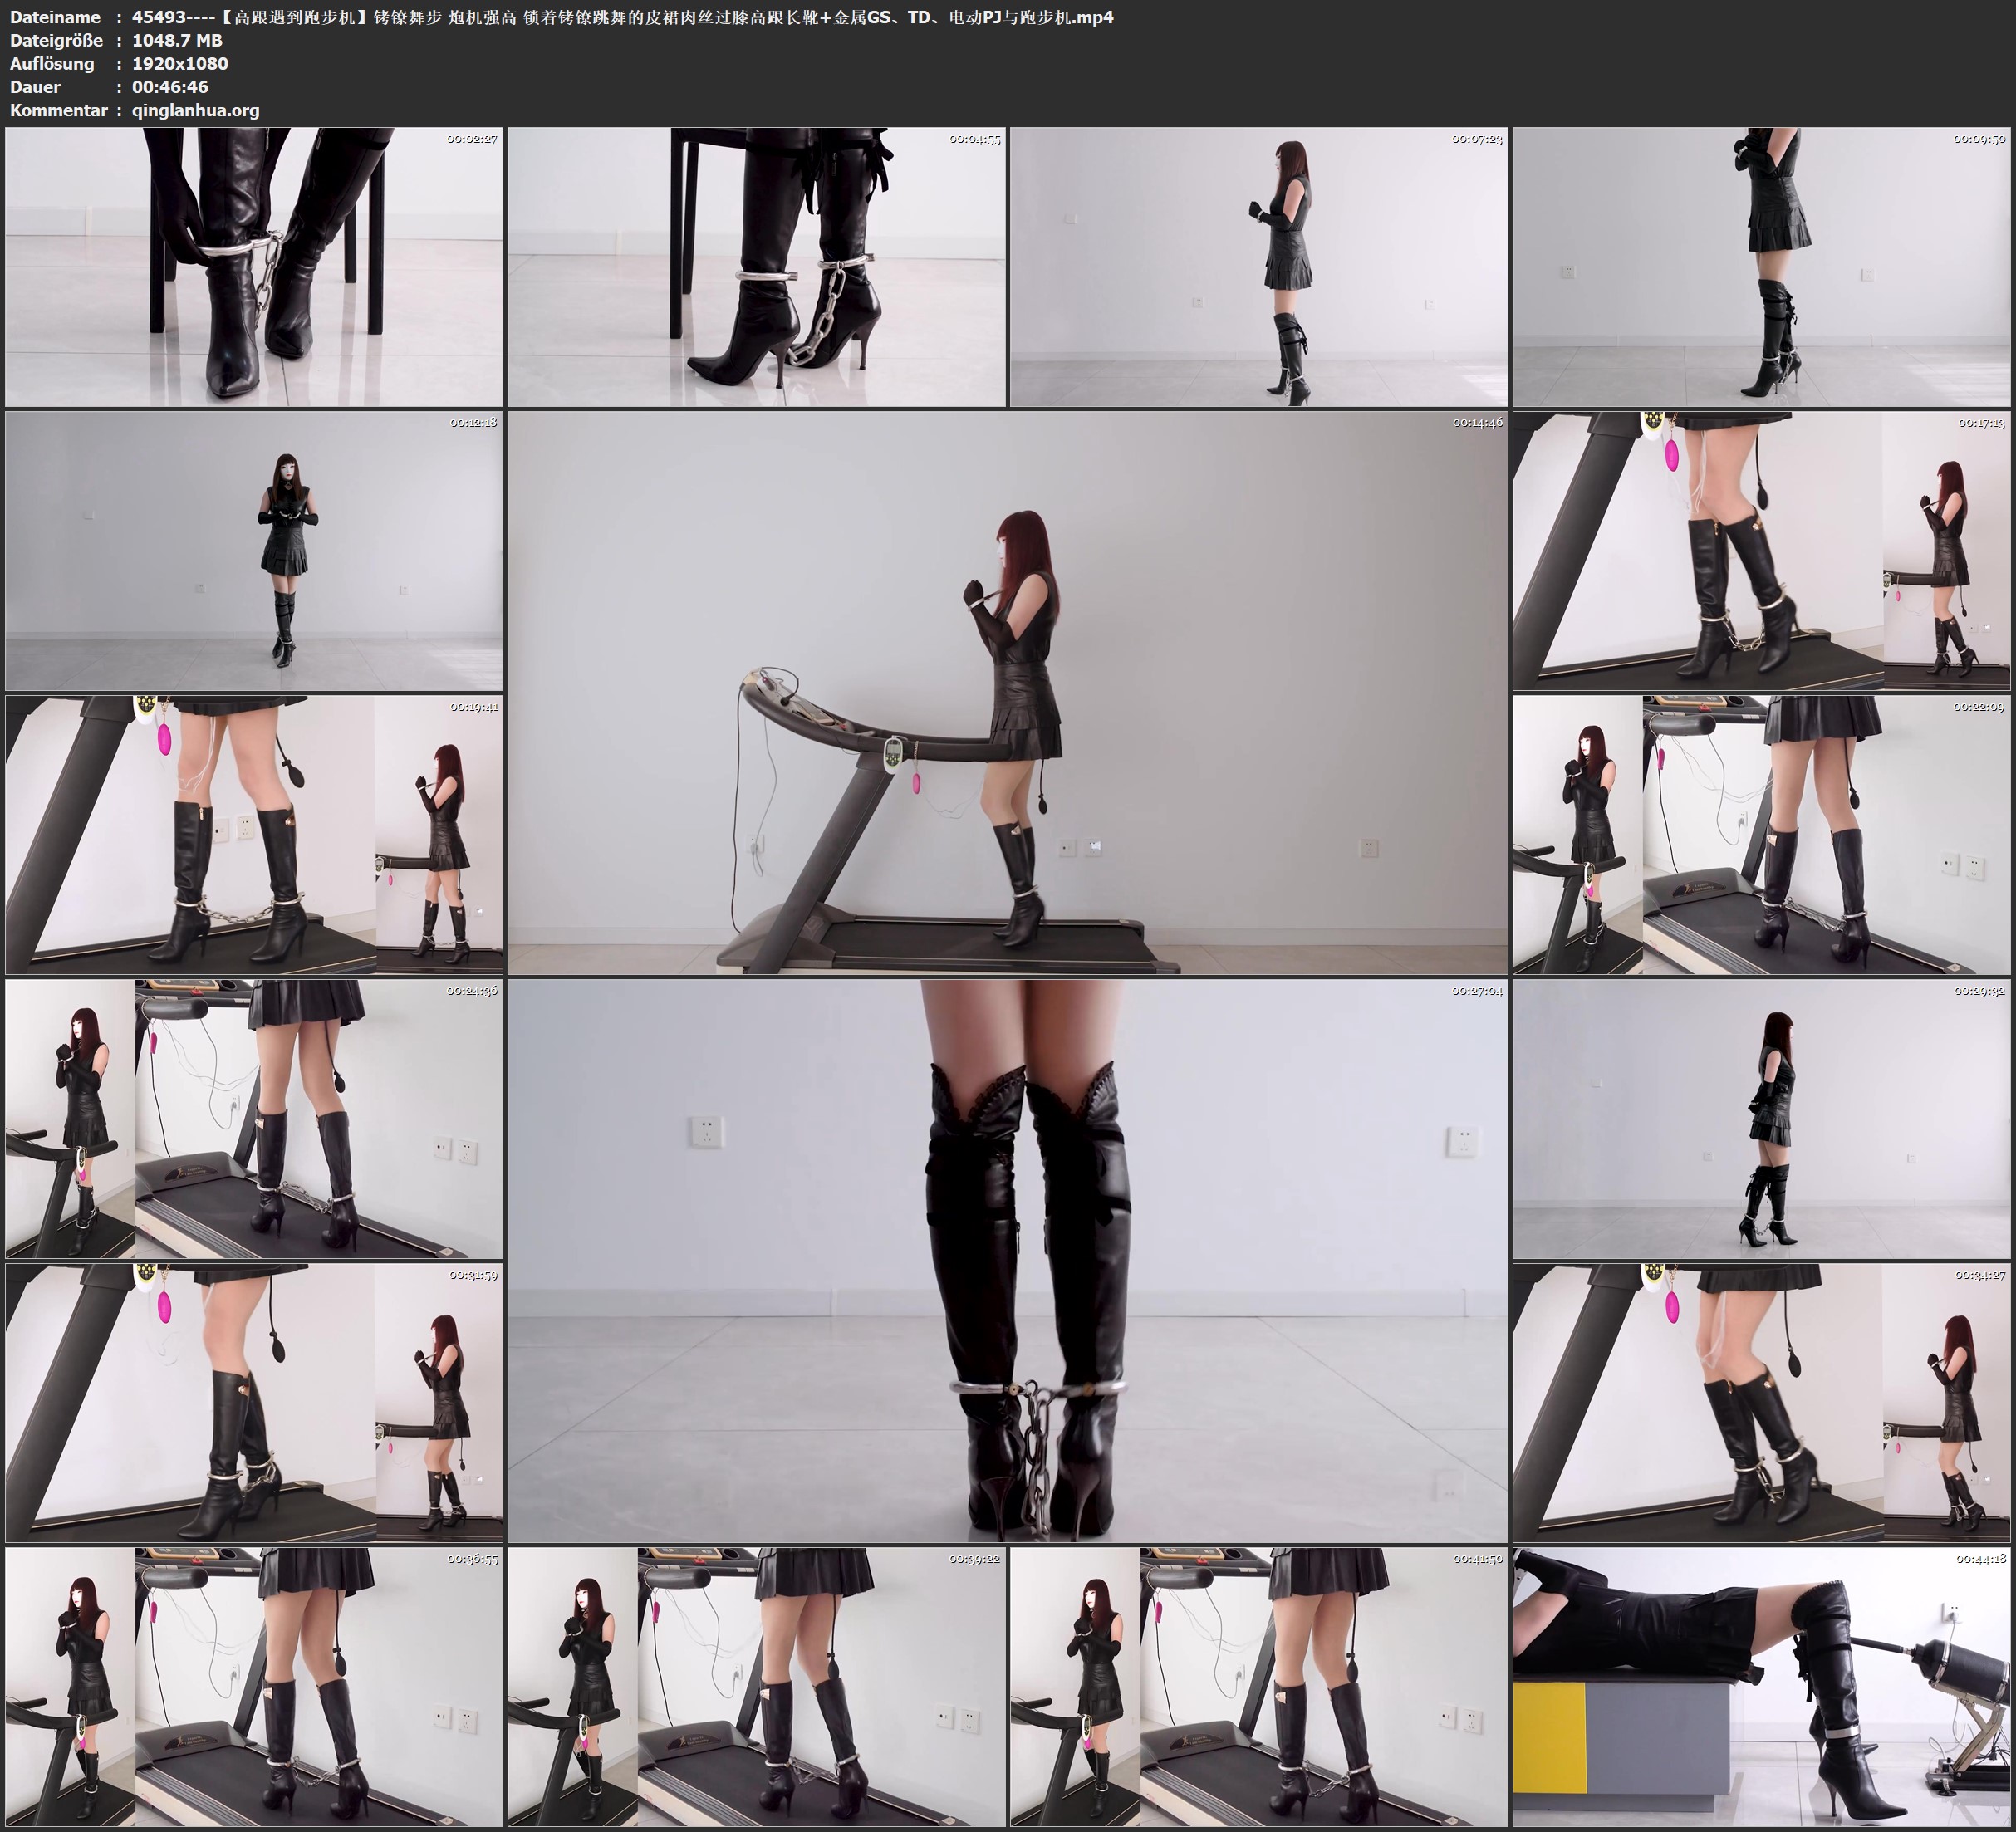Click the 00:22:09 thumbnail
The height and width of the screenshot is (1832, 2016).
pos(1762,834)
